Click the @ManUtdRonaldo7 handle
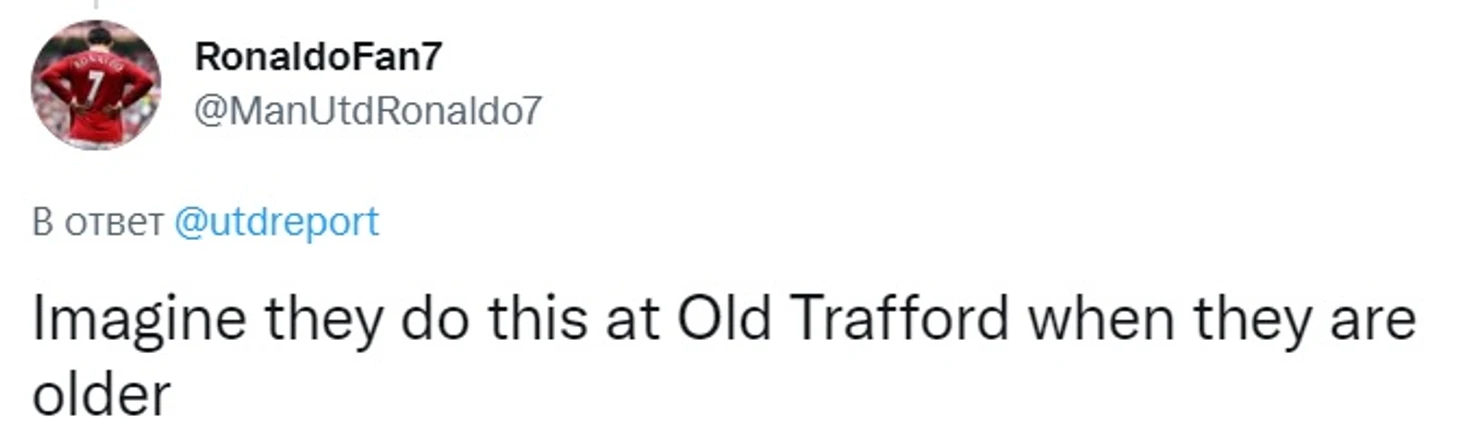This screenshot has width=1460, height=432. coord(366,112)
